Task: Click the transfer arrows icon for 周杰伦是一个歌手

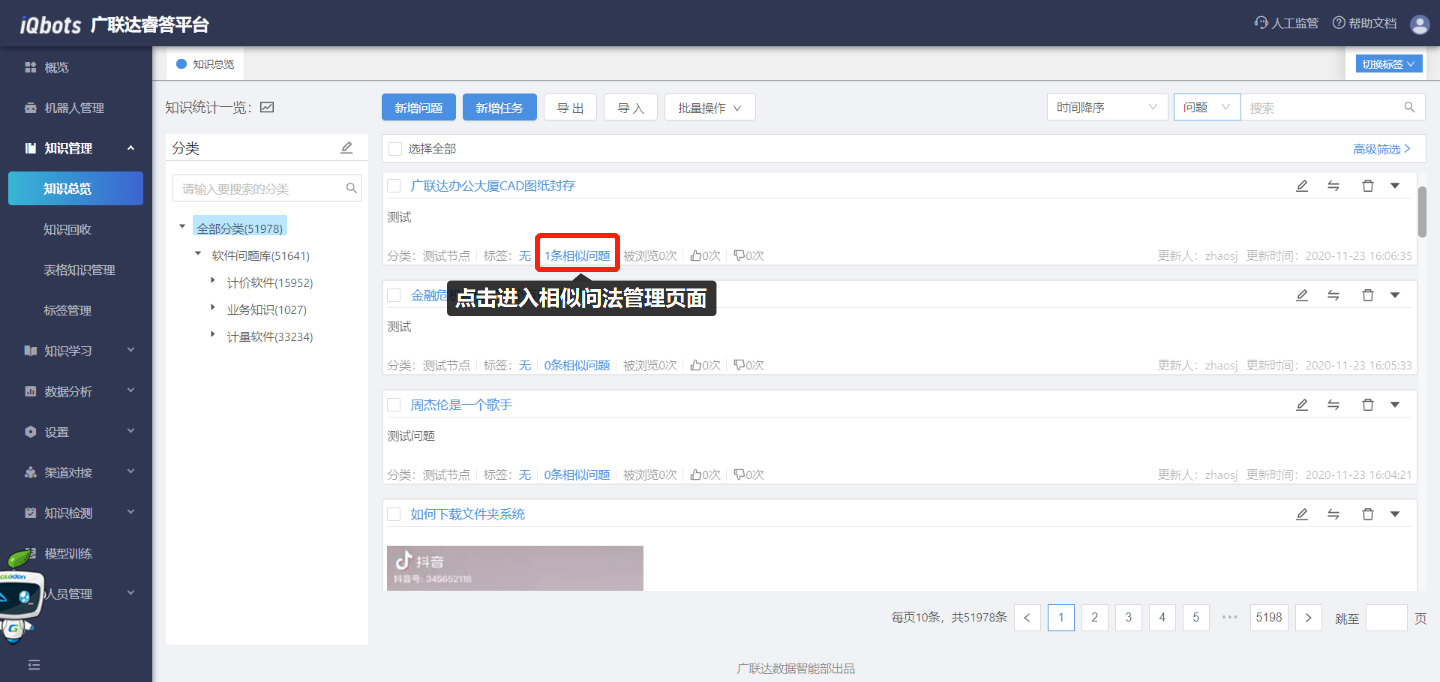Action: [1334, 405]
